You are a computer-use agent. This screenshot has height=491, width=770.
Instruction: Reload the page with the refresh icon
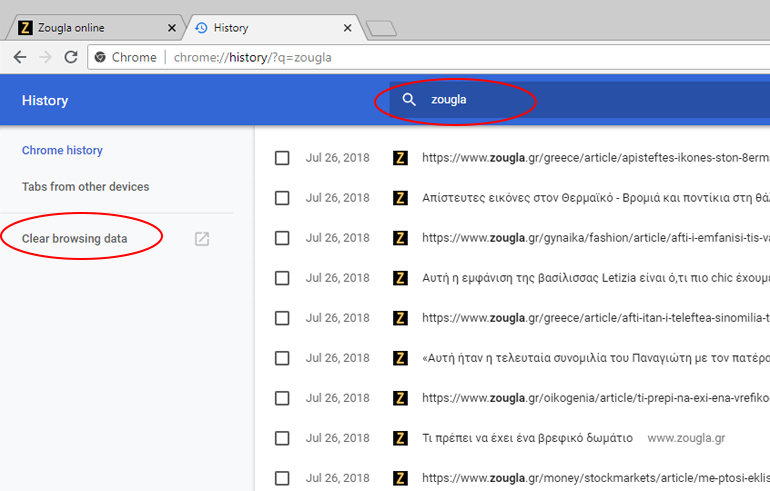point(71,57)
